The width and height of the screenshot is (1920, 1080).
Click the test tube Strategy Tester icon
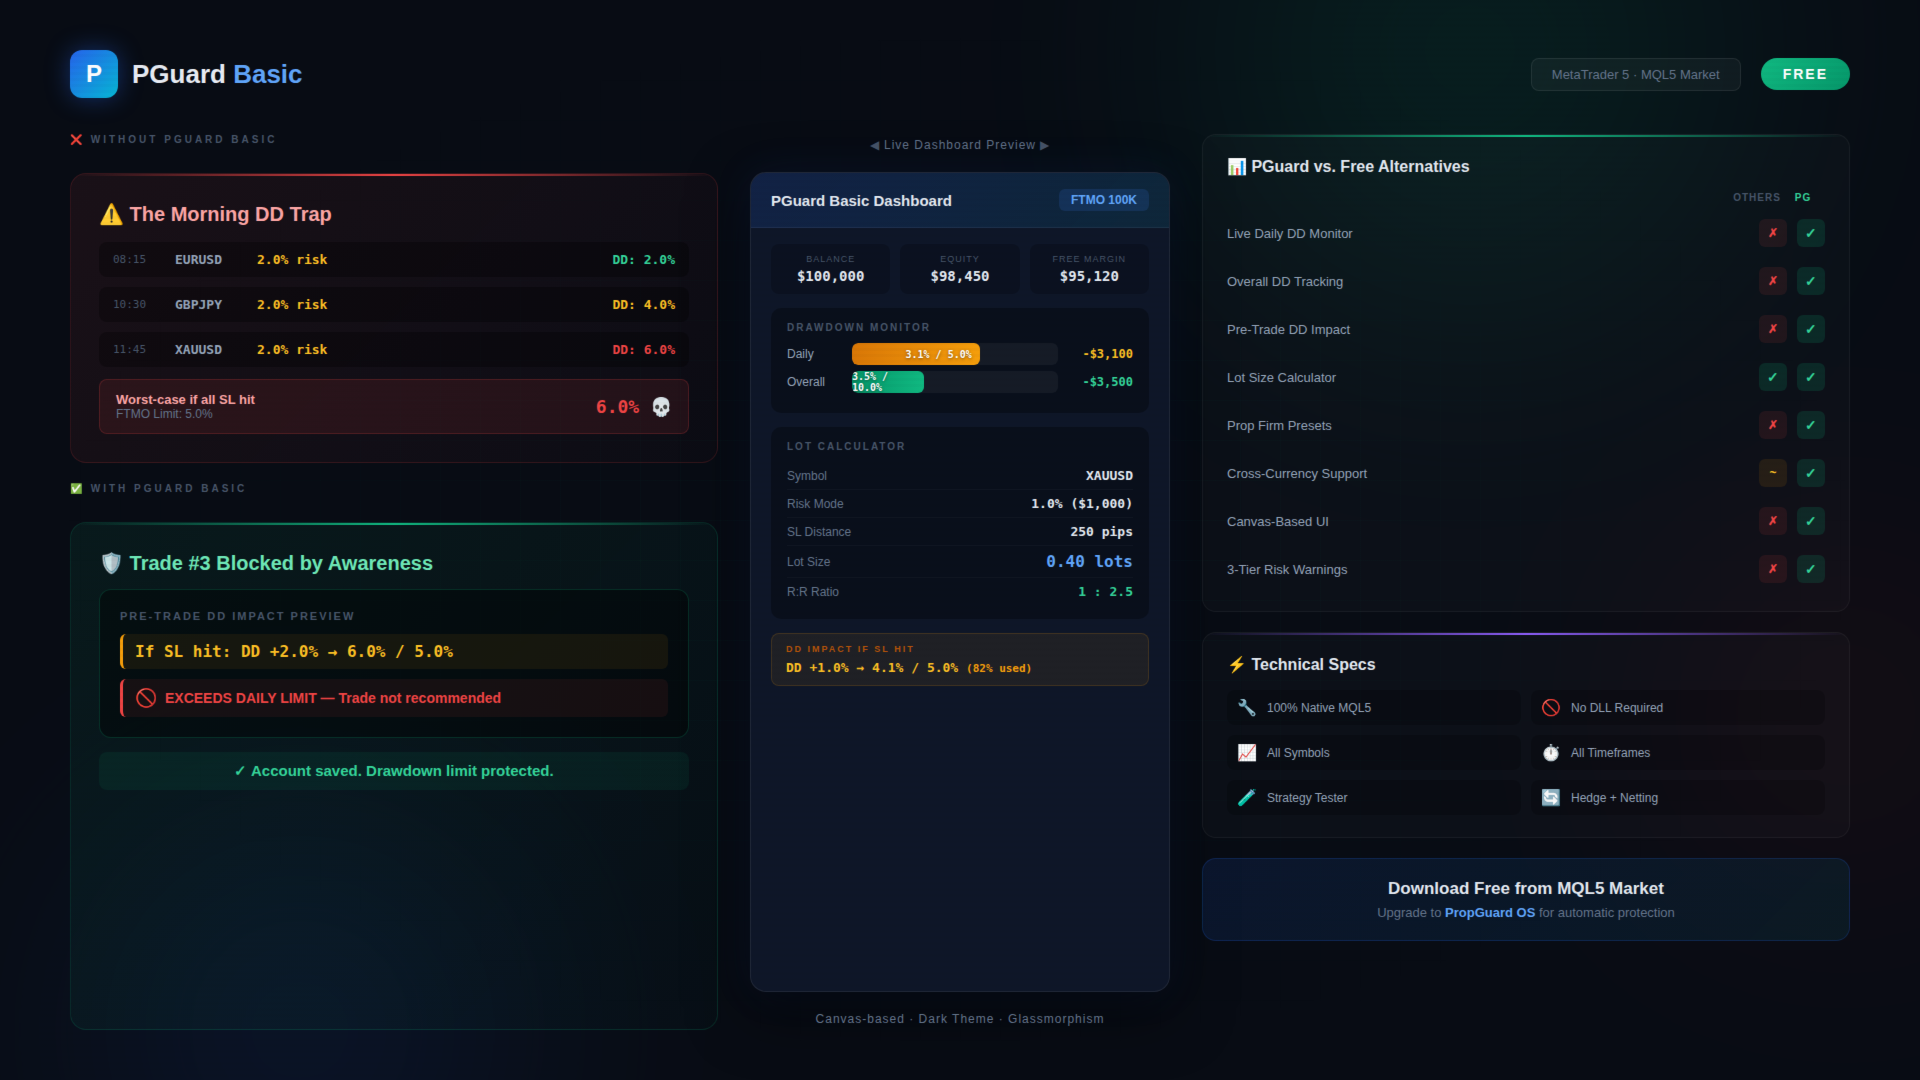(1246, 798)
